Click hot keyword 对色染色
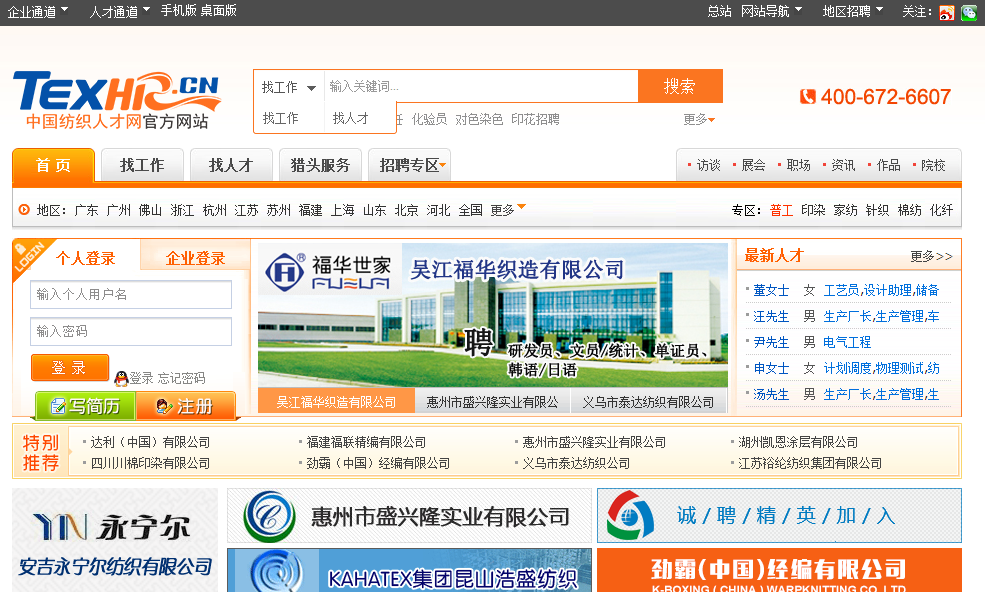 click(479, 119)
